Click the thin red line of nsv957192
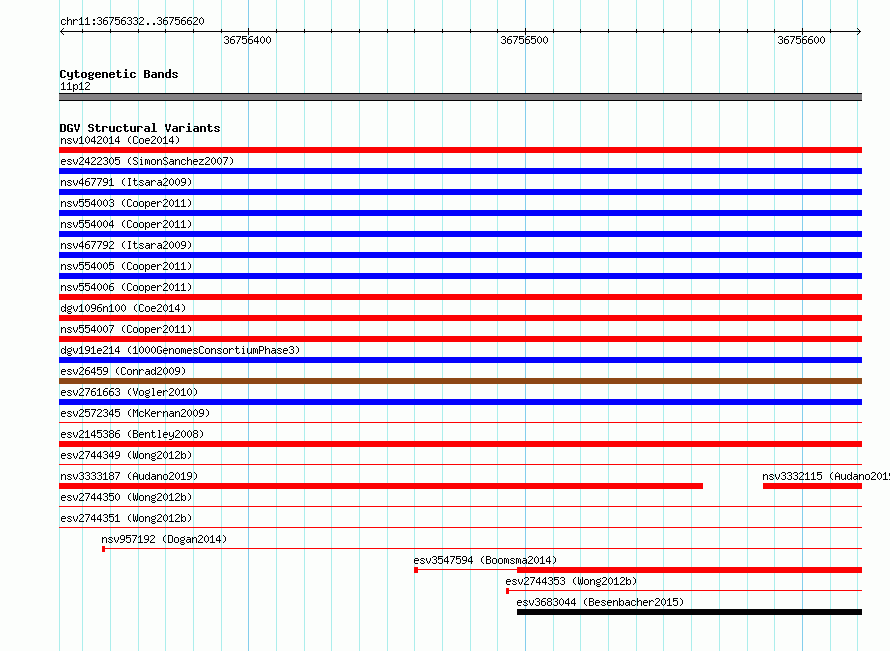 coord(482,549)
